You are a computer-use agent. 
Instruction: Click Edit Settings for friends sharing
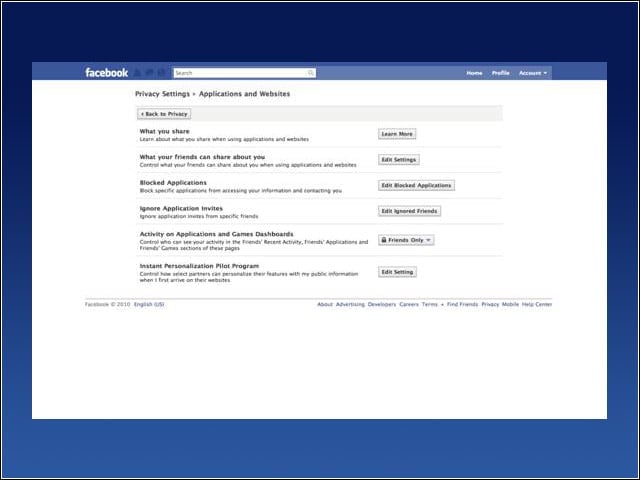pyautogui.click(x=398, y=160)
